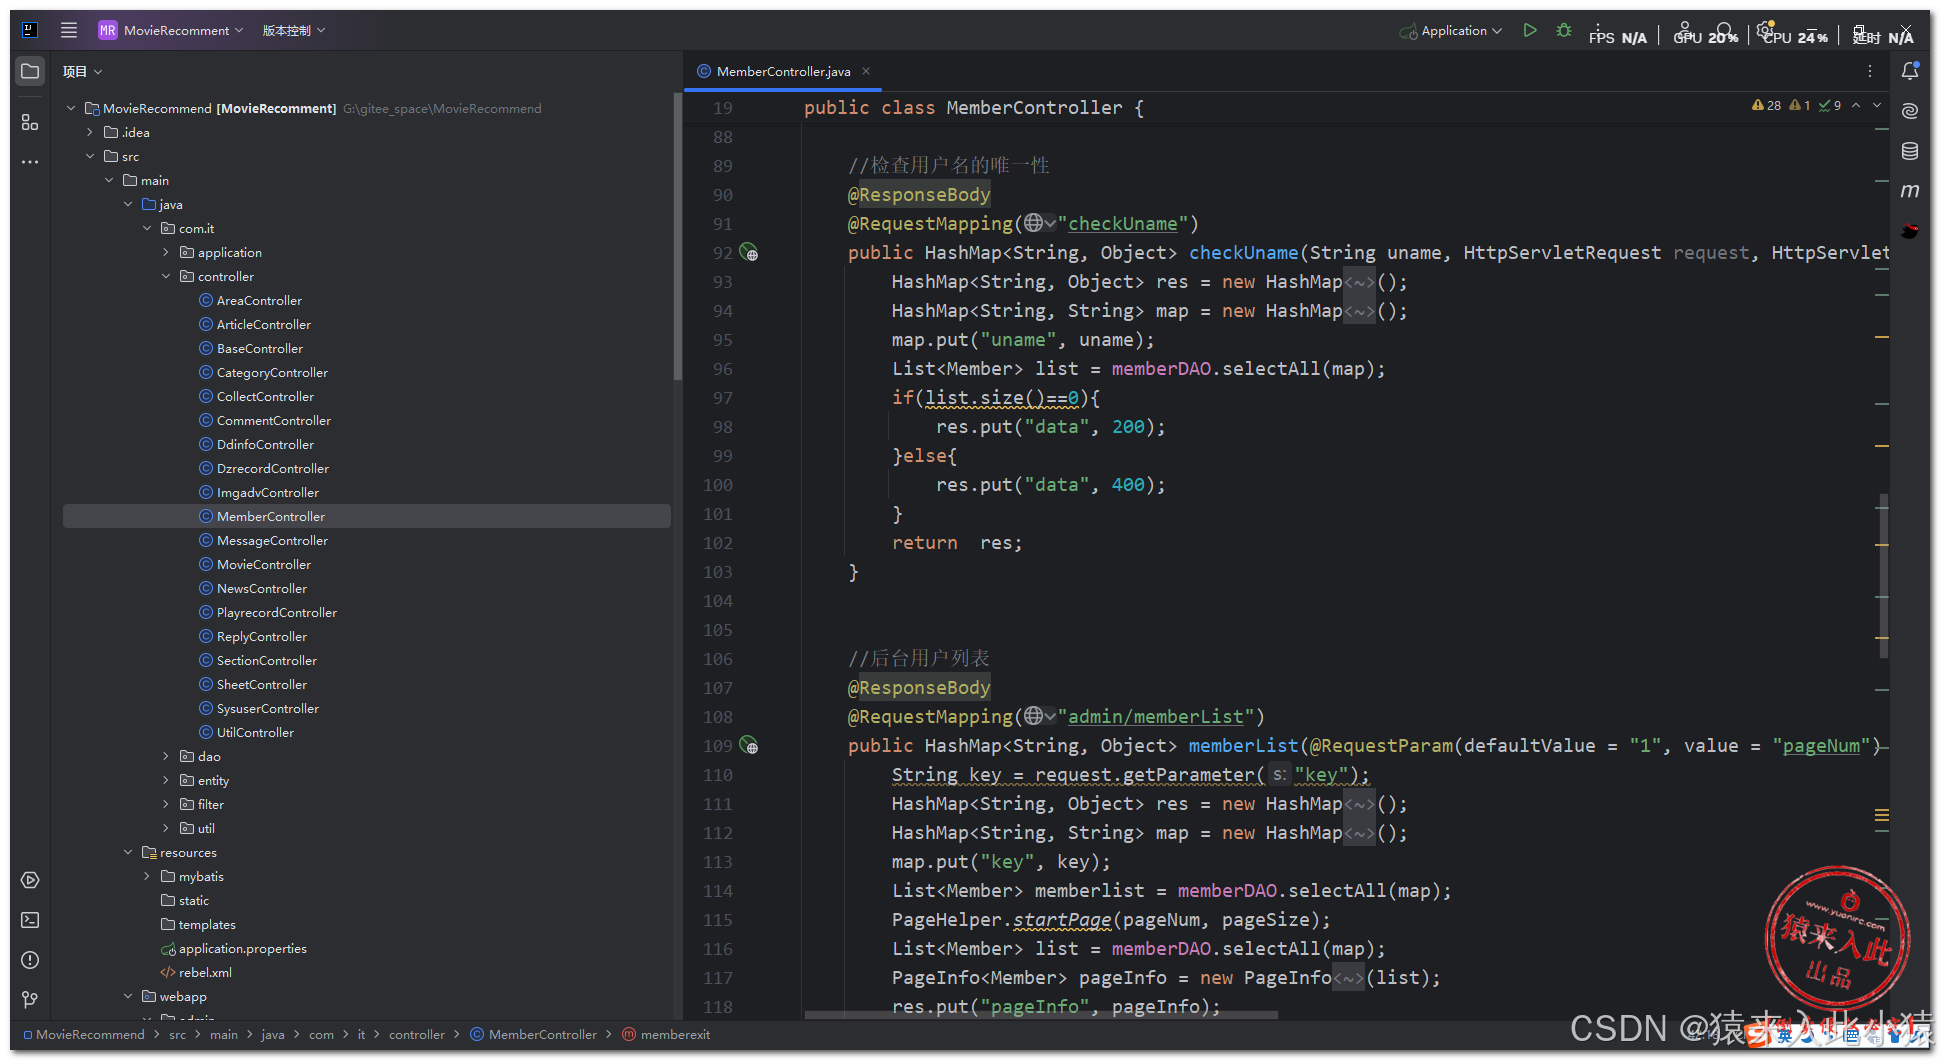This screenshot has width=1941, height=1061.
Task: Open the 项目 view selector dropdown
Action: [83, 71]
